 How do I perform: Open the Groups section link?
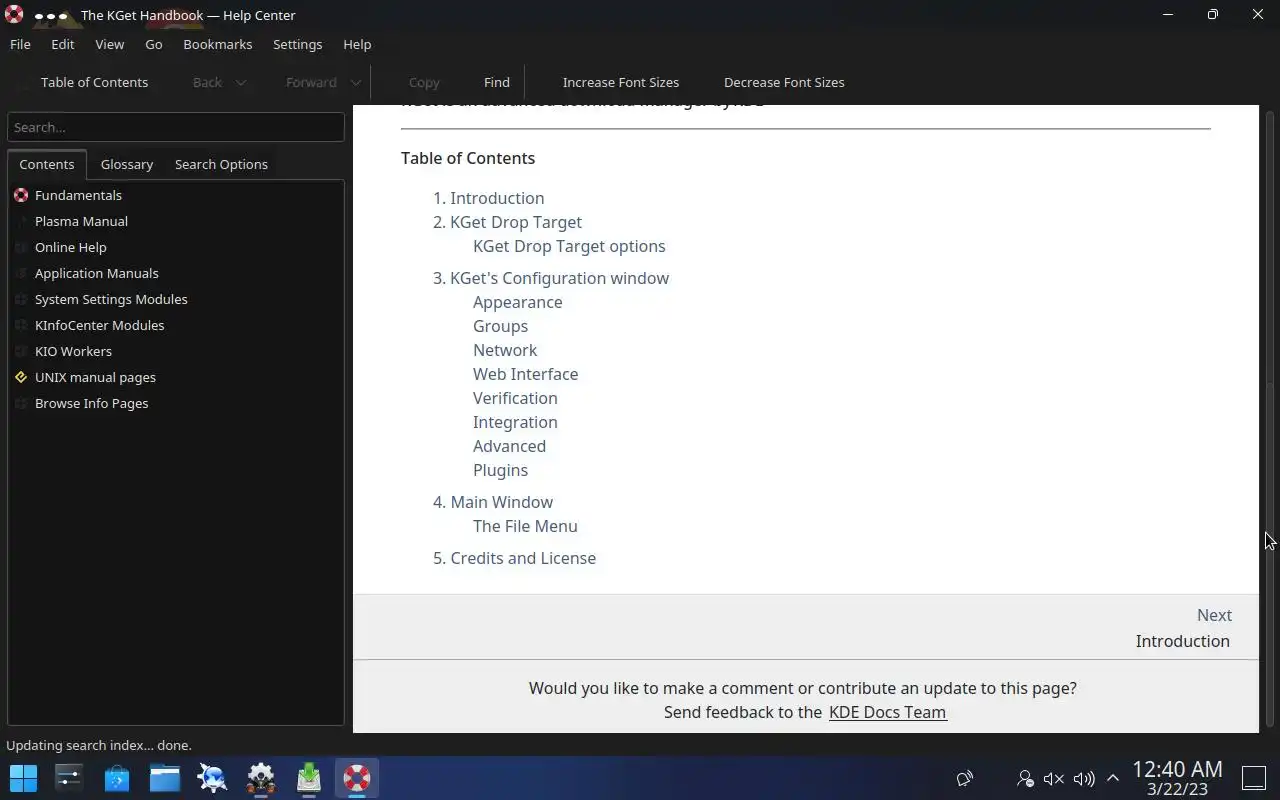click(x=500, y=326)
